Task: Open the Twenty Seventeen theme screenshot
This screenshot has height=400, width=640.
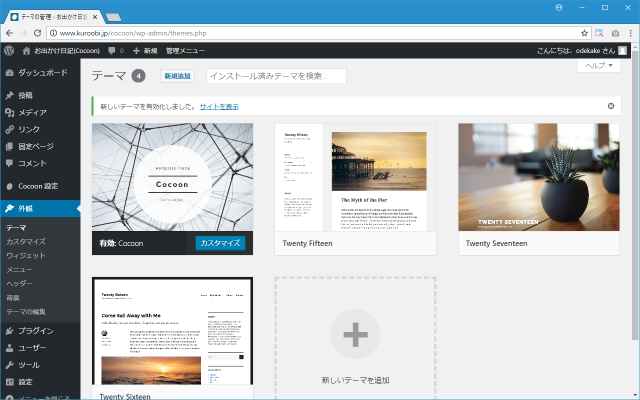Action: 539,177
